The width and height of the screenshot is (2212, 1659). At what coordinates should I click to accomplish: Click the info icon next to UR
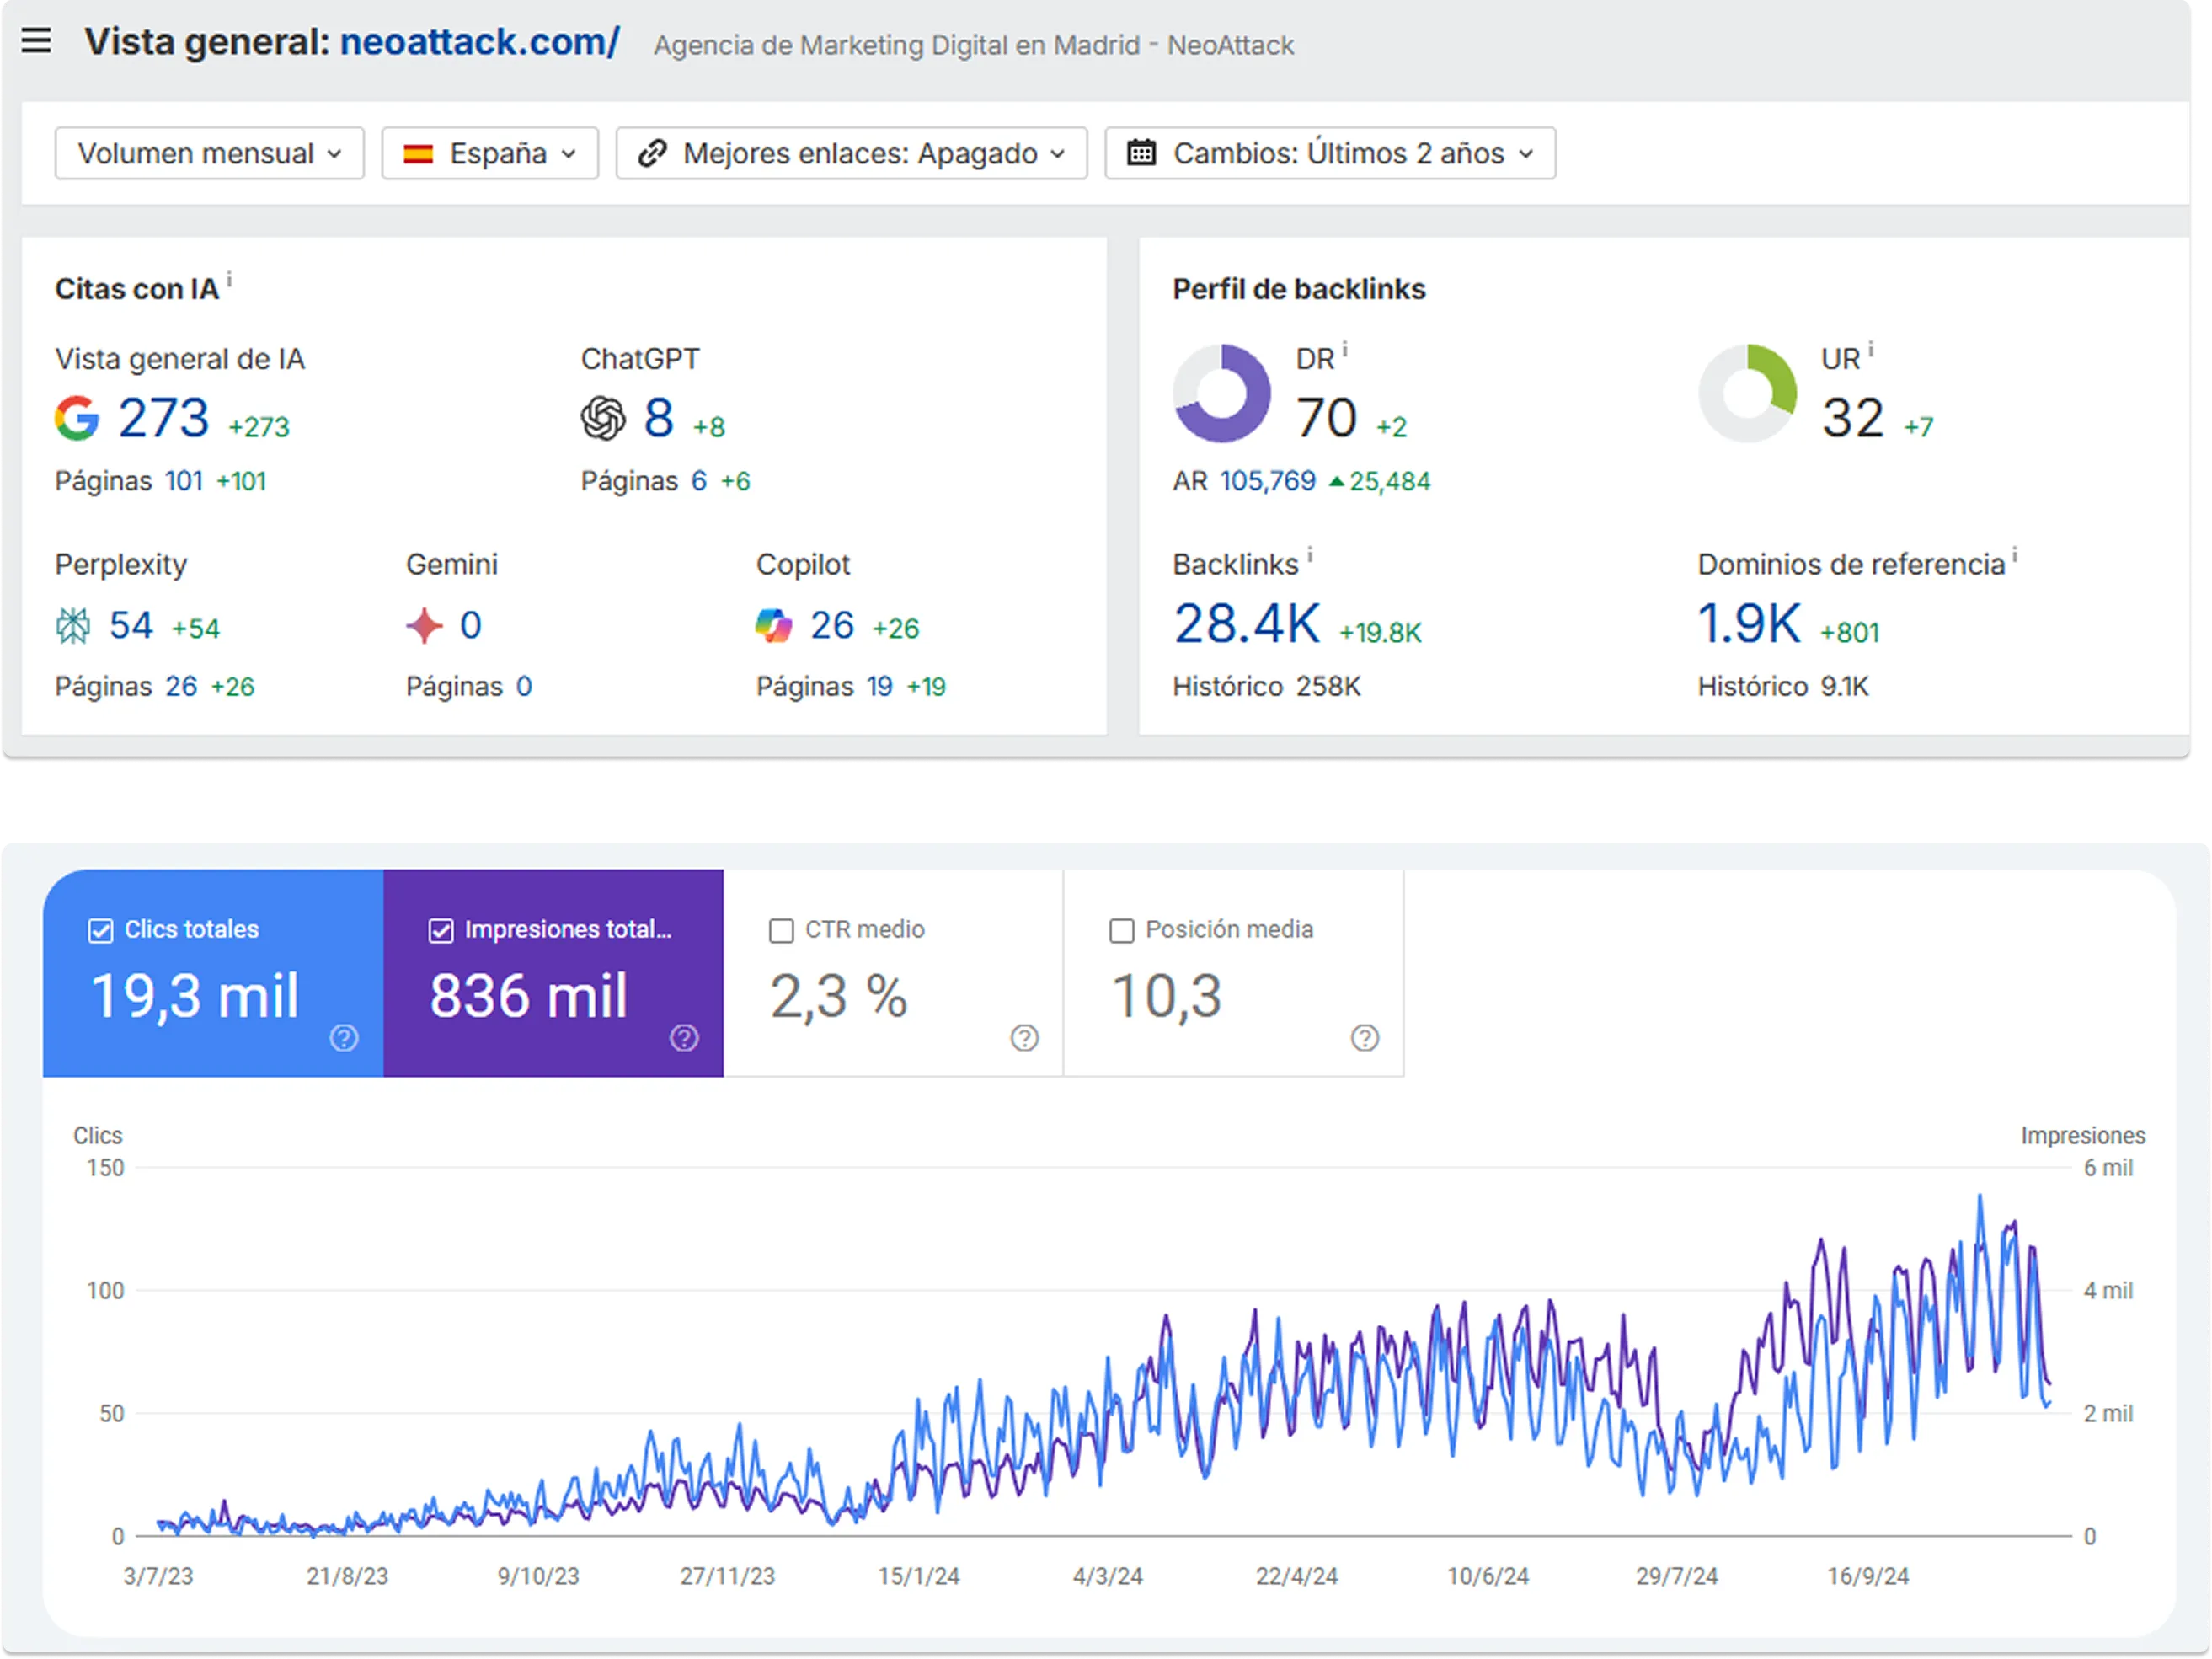pos(1871,350)
